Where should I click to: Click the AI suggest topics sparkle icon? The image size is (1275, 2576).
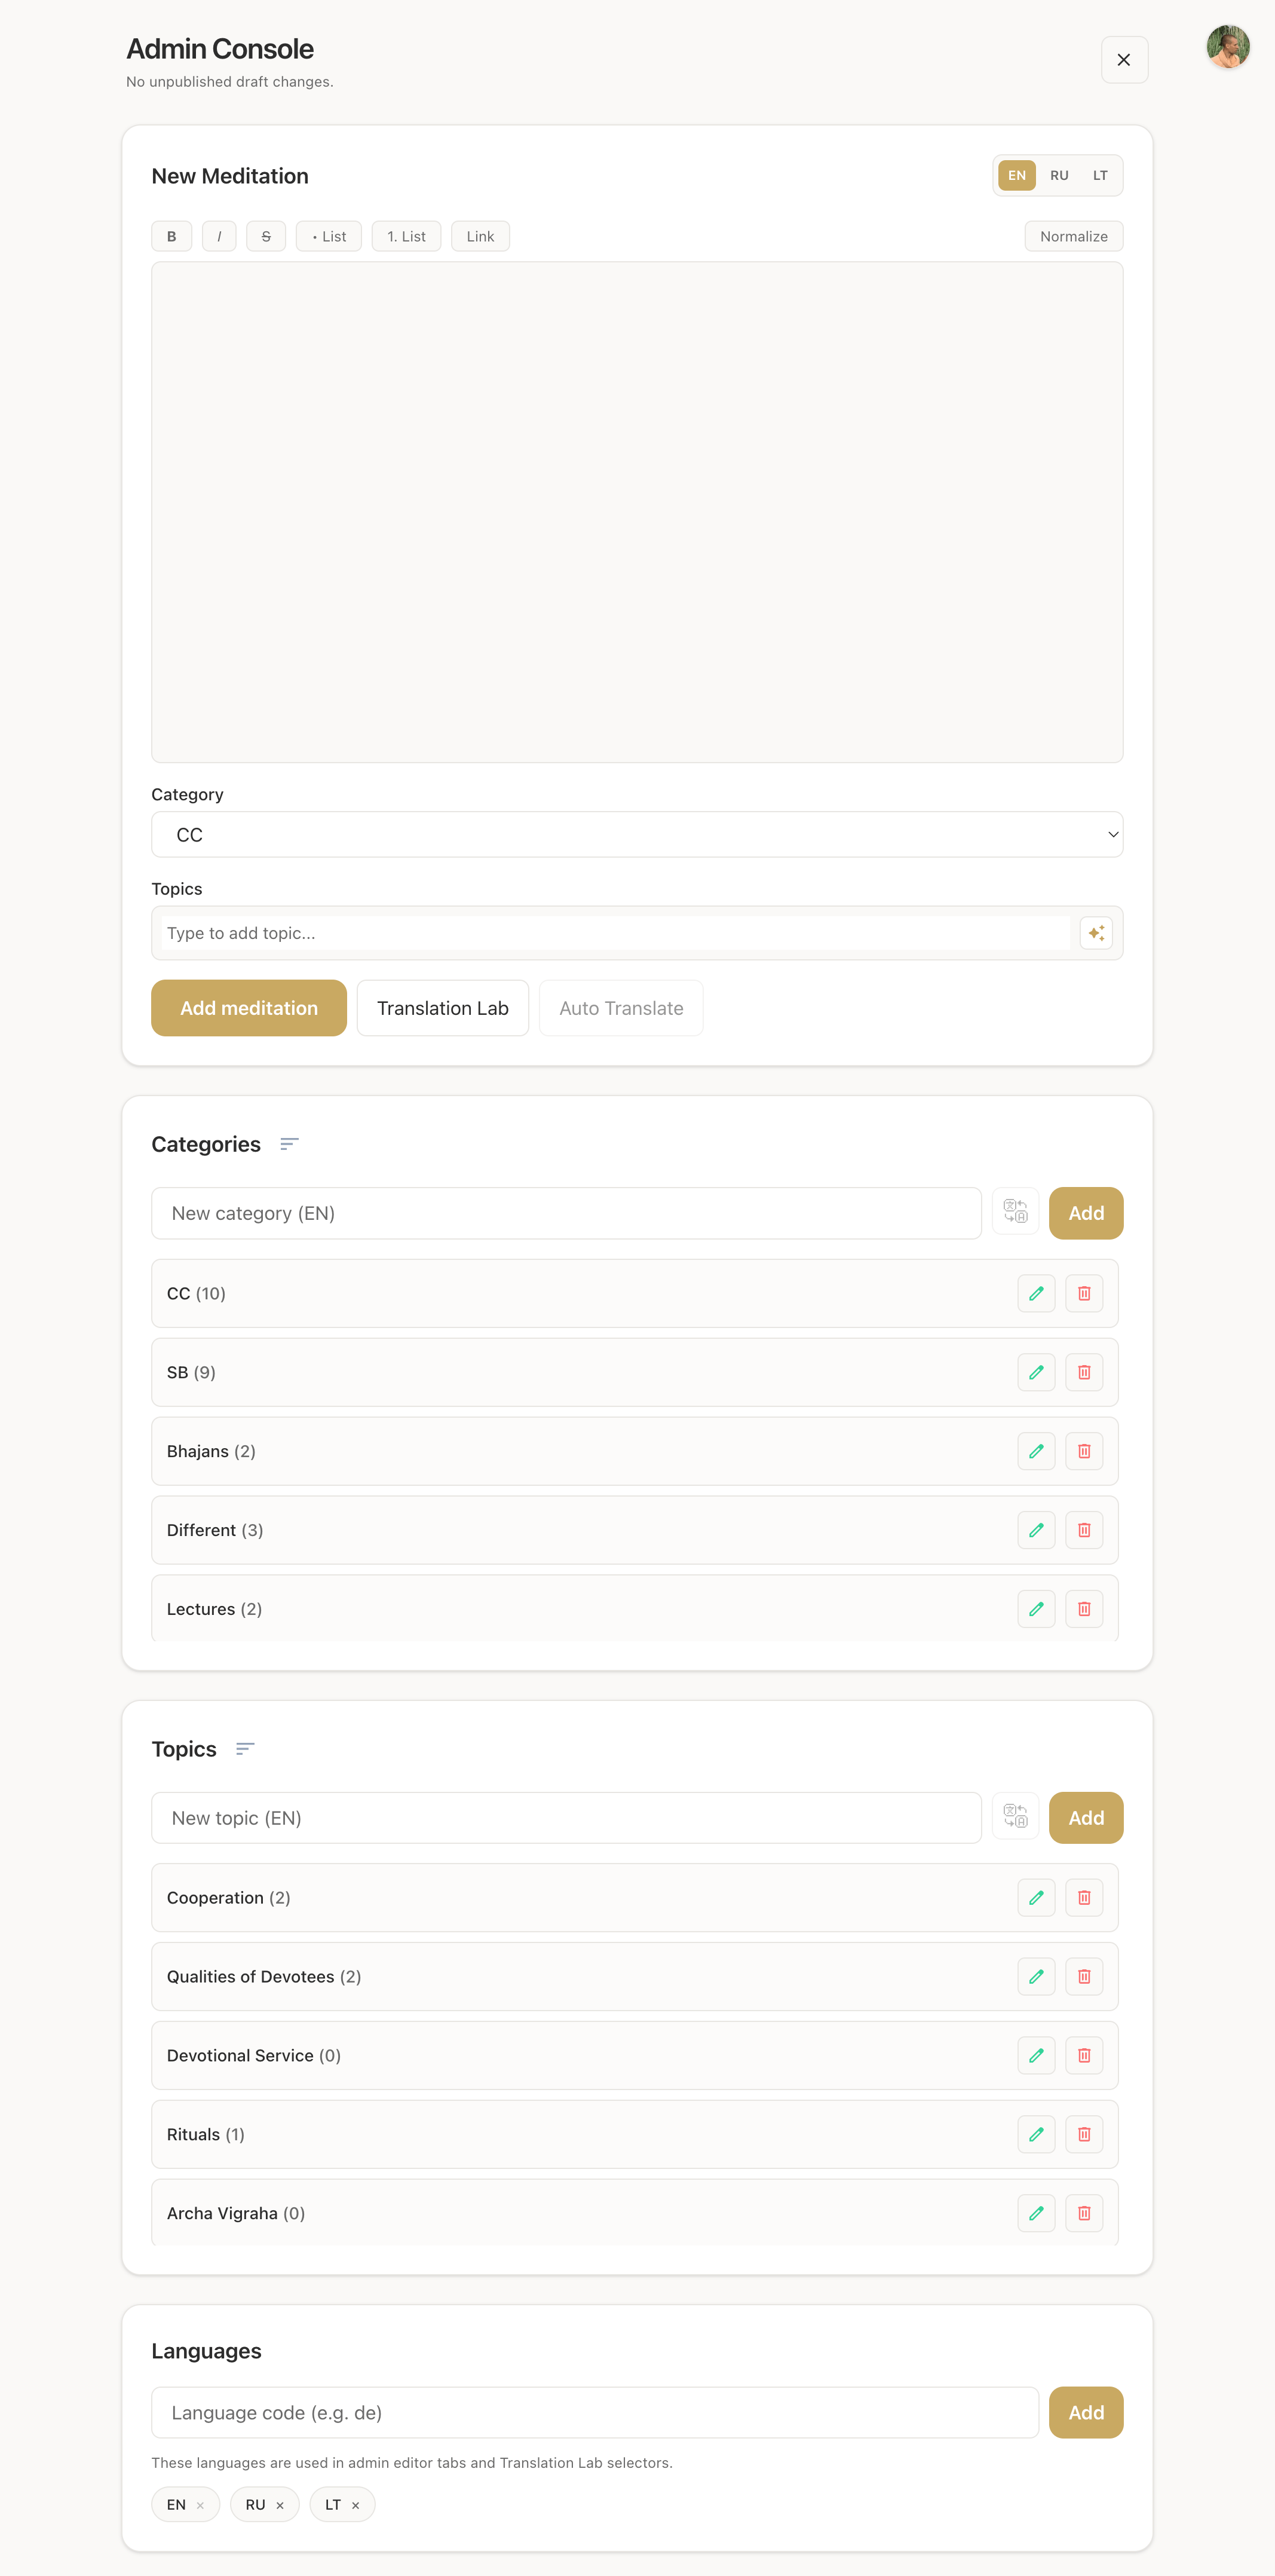click(1096, 933)
